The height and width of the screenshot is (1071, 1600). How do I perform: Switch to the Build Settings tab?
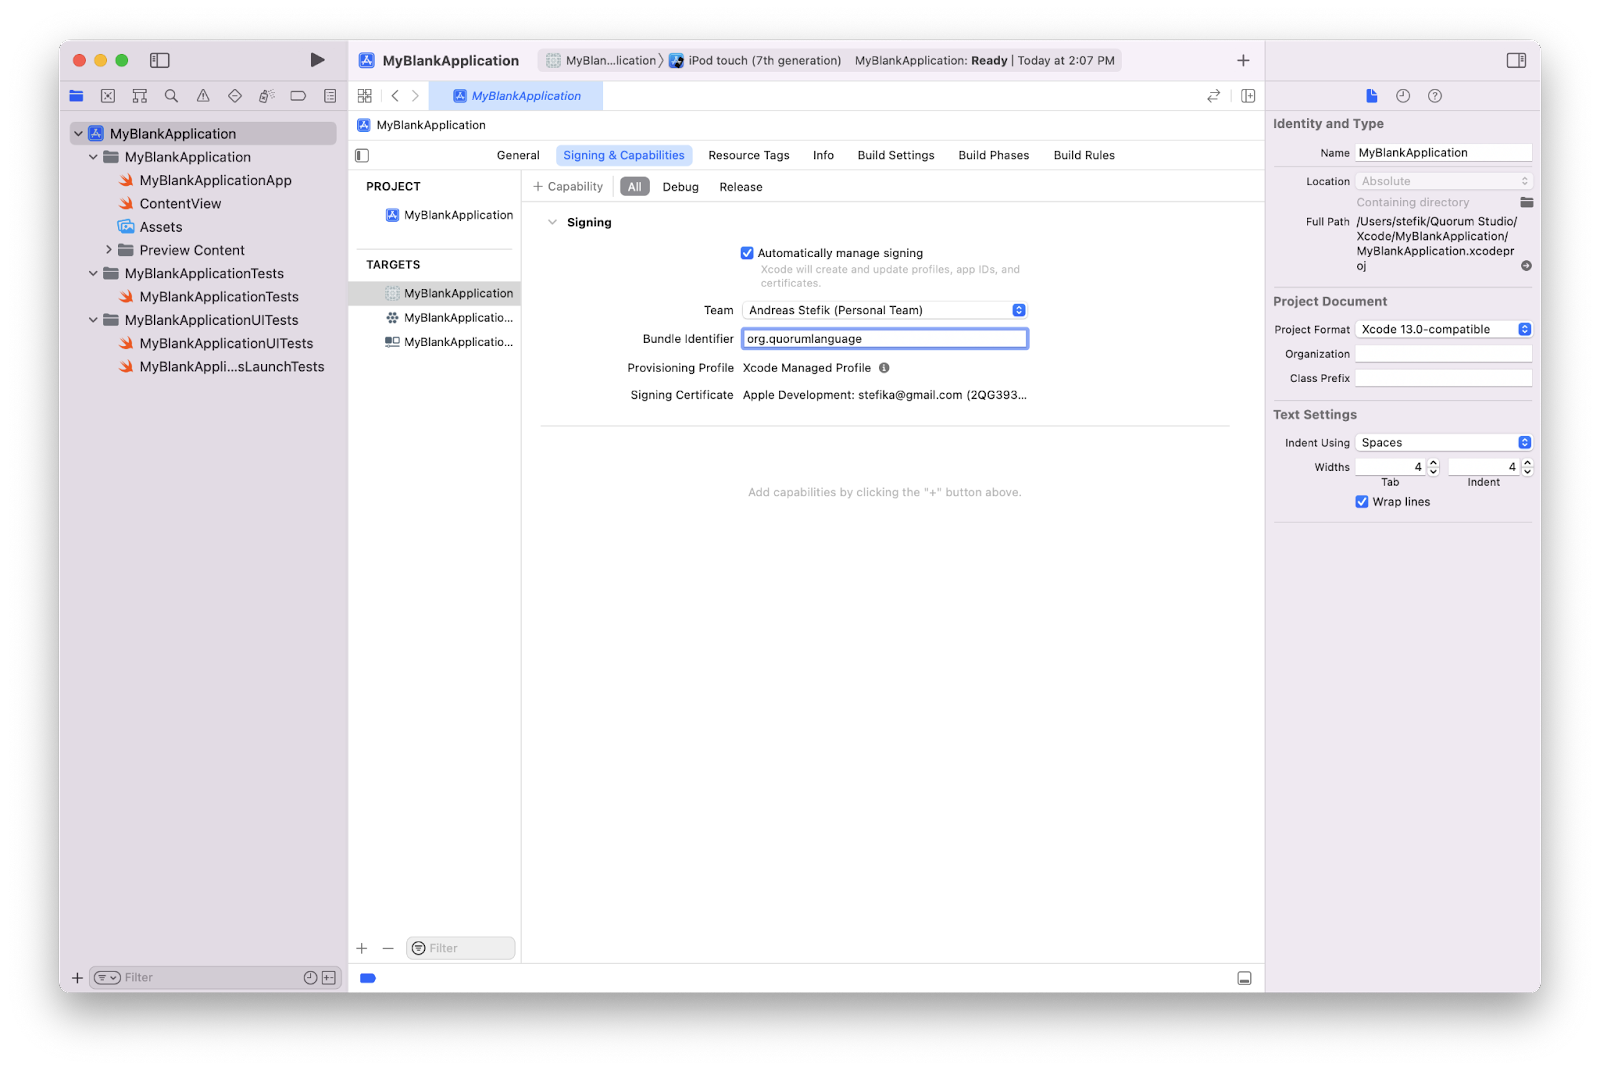pos(896,155)
